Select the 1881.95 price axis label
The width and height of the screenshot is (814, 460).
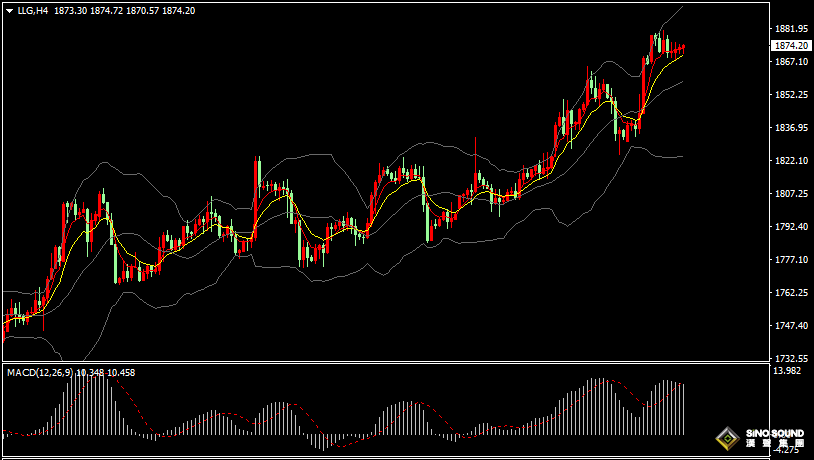tap(791, 29)
